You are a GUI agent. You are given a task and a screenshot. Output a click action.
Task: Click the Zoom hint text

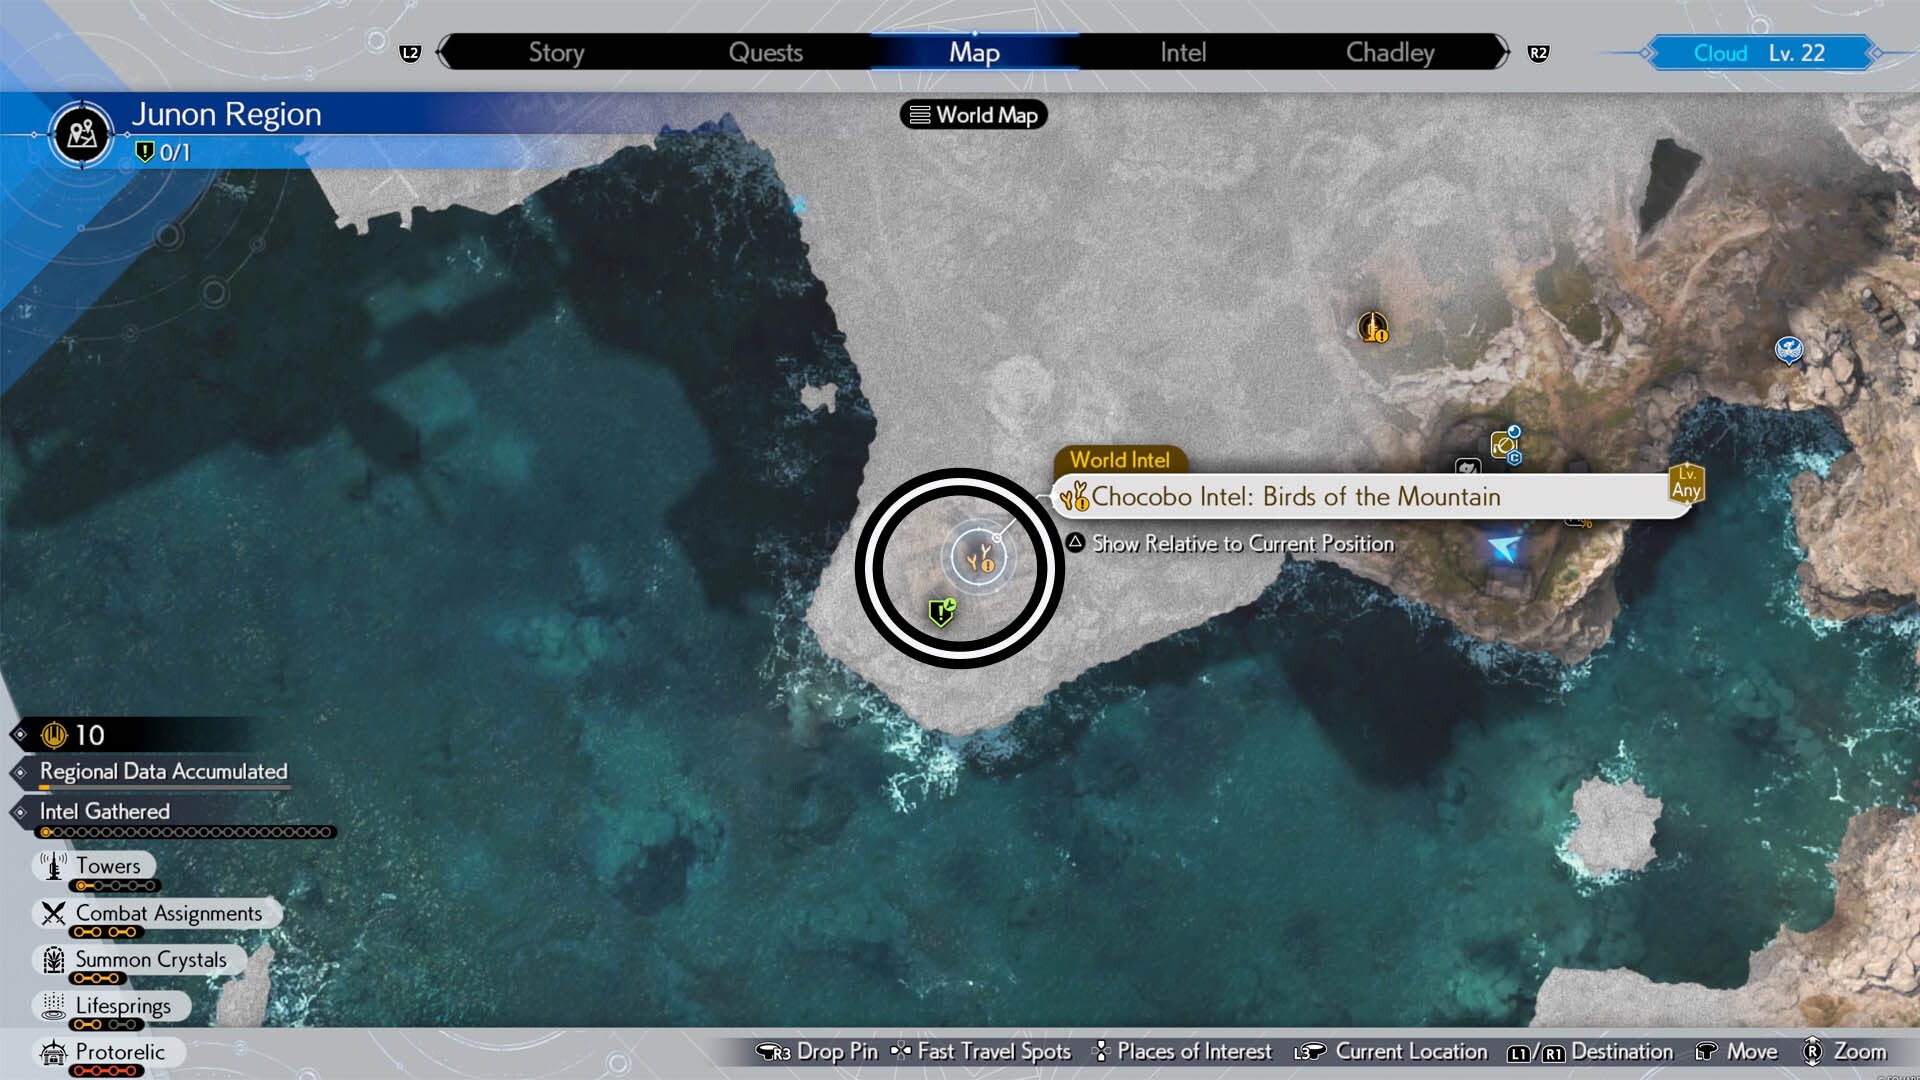(x=1860, y=1052)
